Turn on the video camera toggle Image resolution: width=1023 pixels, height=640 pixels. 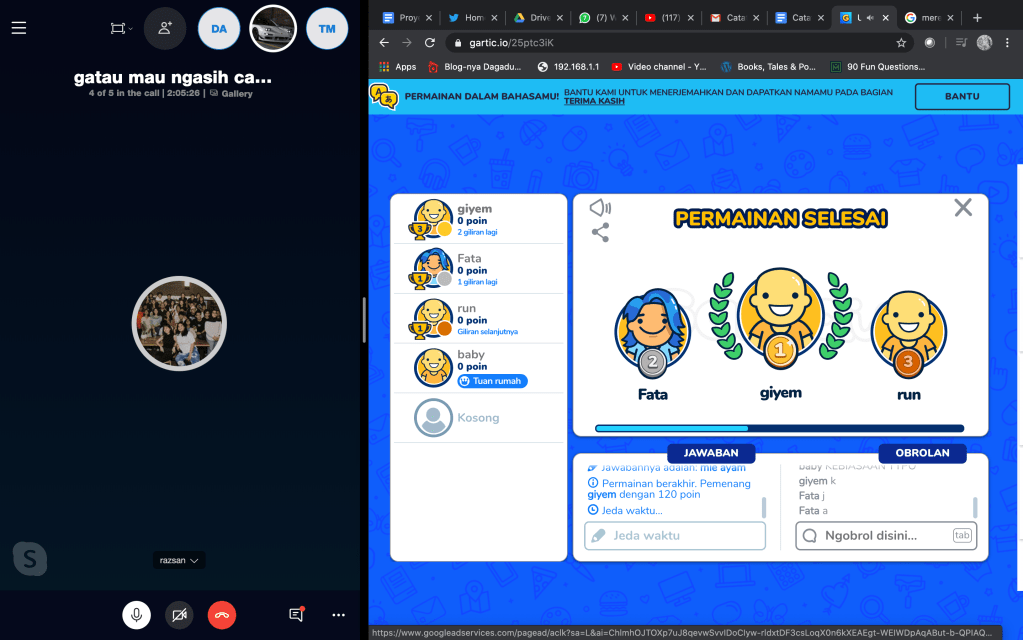[x=179, y=614]
